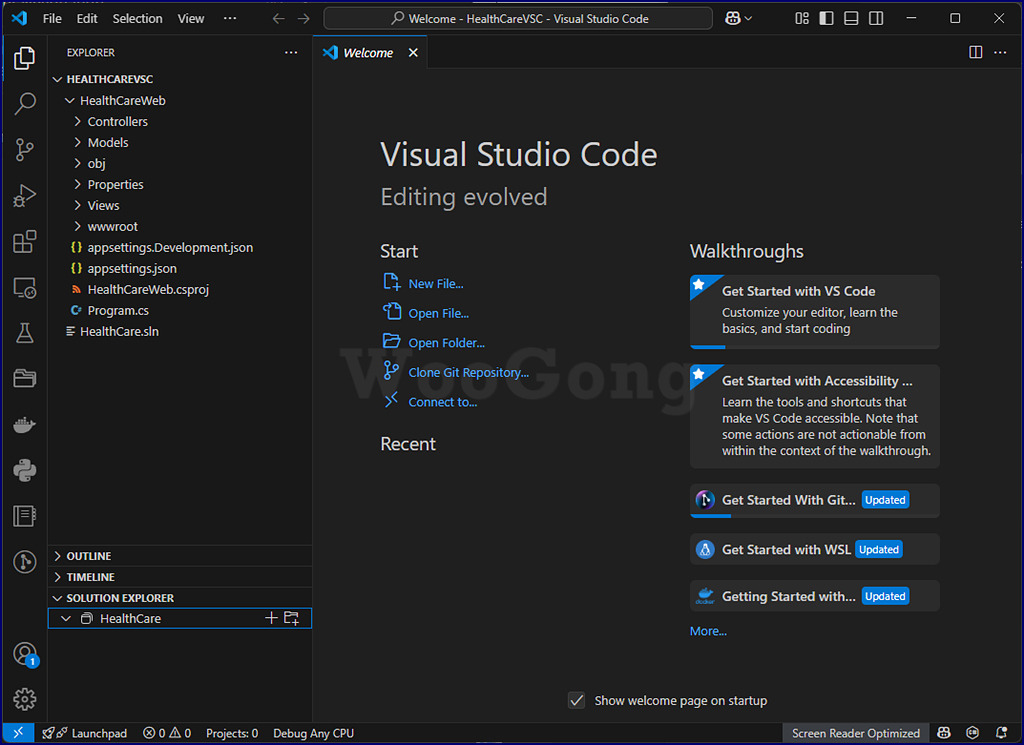Close the Welcome tab
The image size is (1024, 745).
[x=413, y=53]
